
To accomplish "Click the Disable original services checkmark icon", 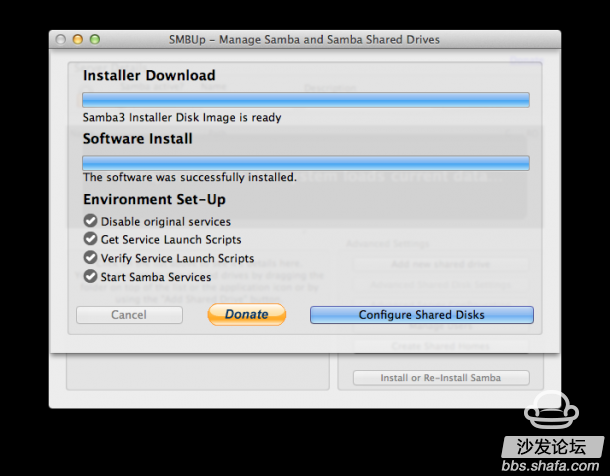I will [90, 220].
